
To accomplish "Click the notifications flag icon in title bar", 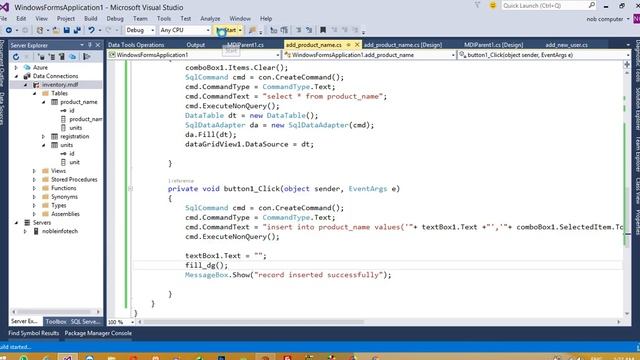I will 477,5.
